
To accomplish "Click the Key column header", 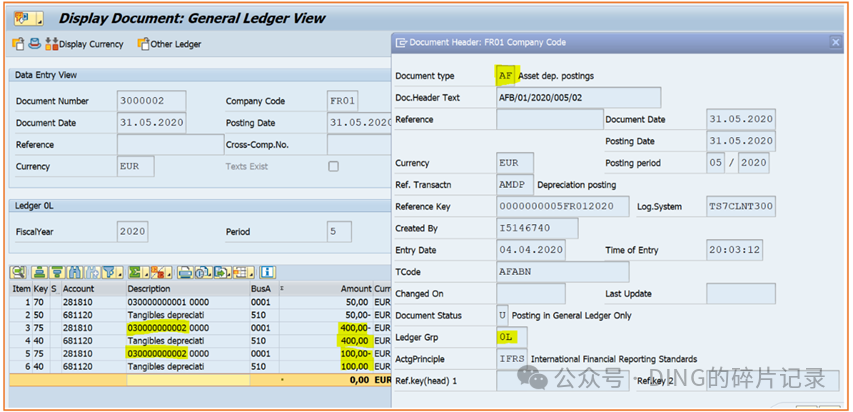I will (x=40, y=289).
